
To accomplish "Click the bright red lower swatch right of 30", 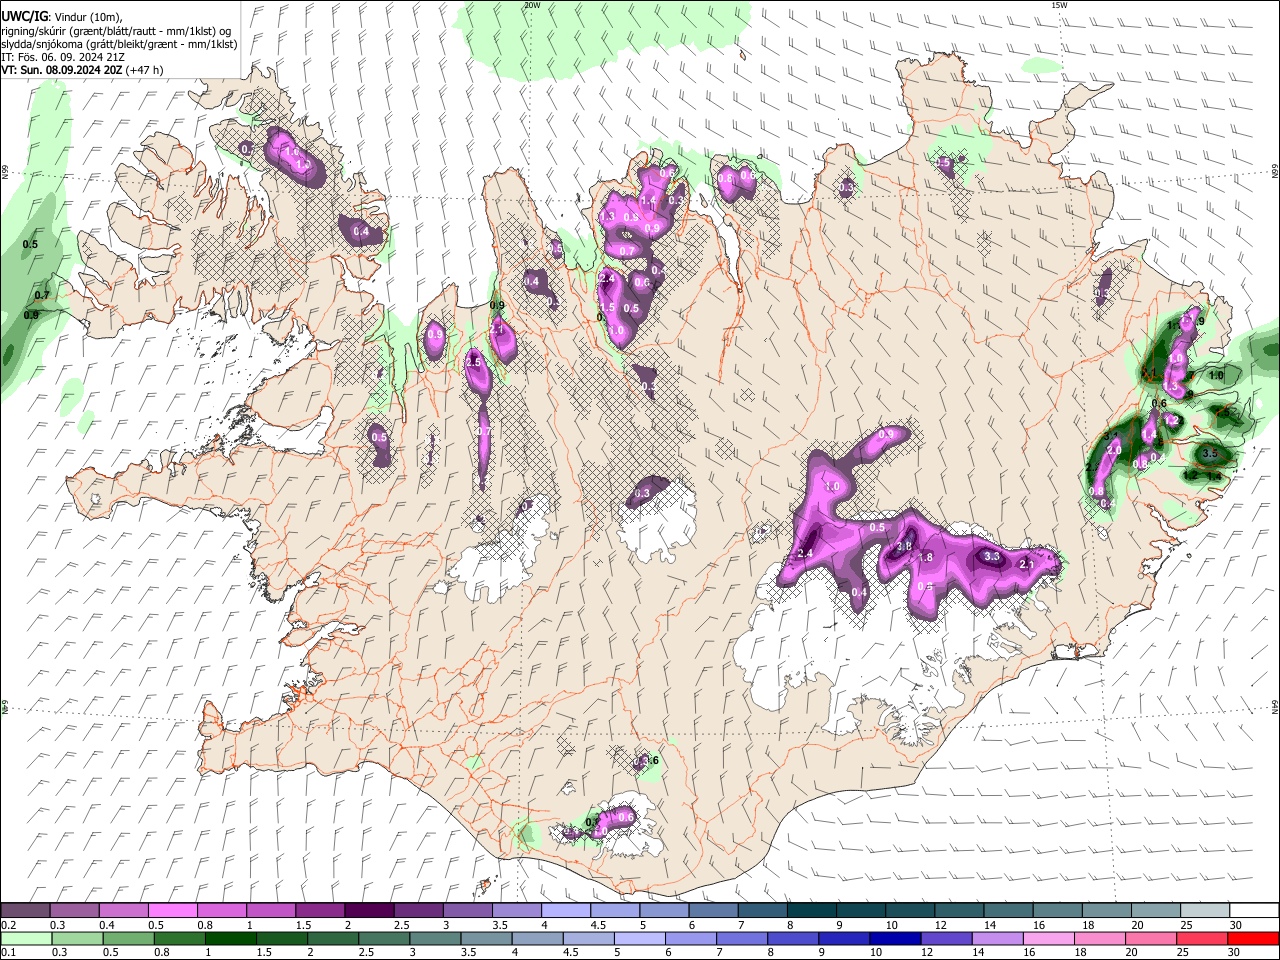I will (x=1254, y=938).
